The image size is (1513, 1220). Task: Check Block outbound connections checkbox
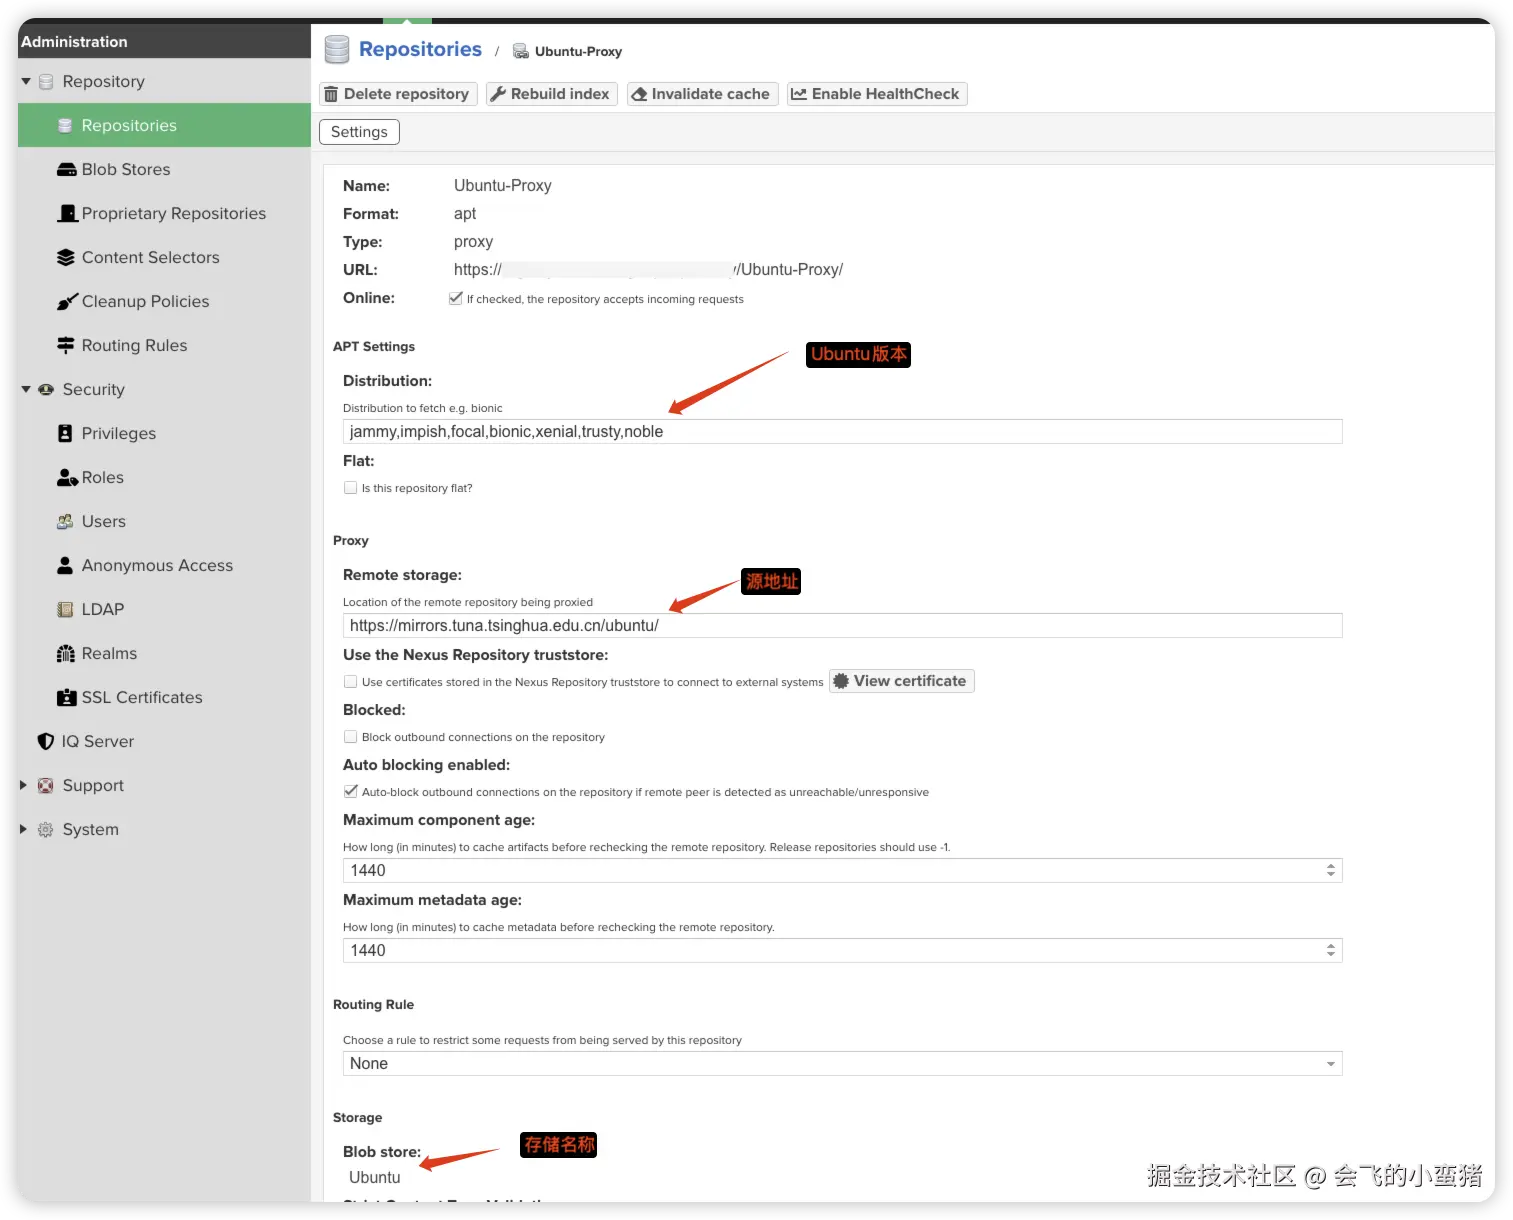click(350, 737)
